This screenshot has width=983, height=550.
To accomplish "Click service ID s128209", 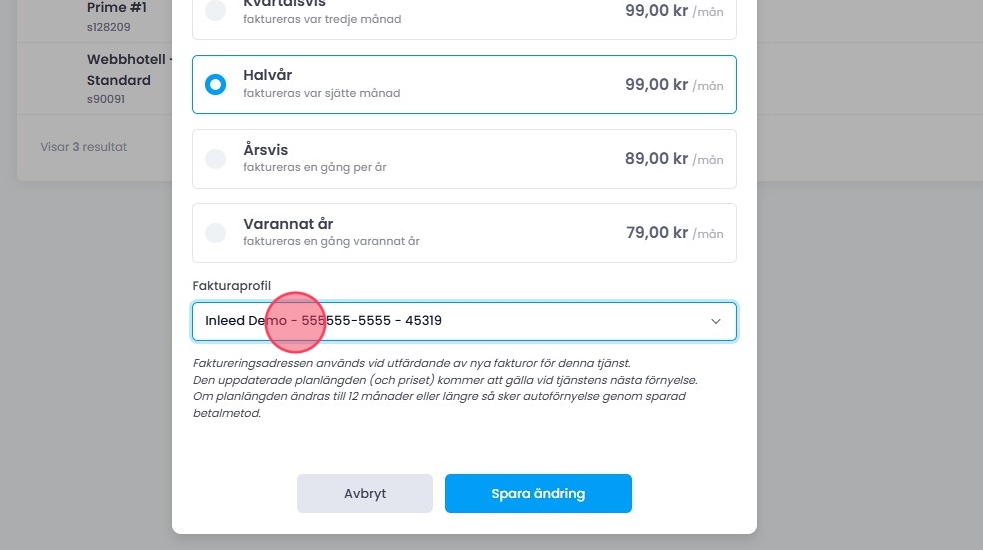I will click(x=109, y=27).
